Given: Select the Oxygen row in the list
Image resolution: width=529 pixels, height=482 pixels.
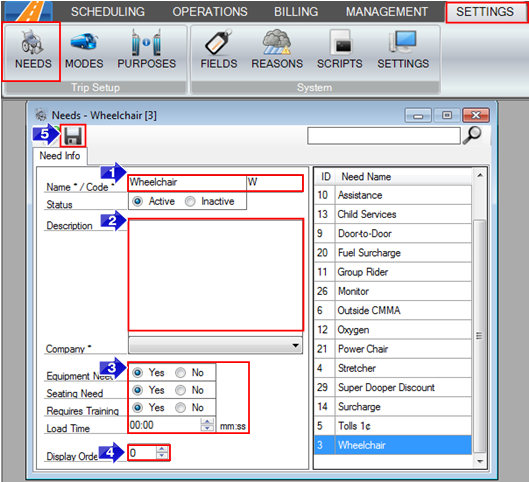Looking at the screenshot, I should (x=393, y=330).
